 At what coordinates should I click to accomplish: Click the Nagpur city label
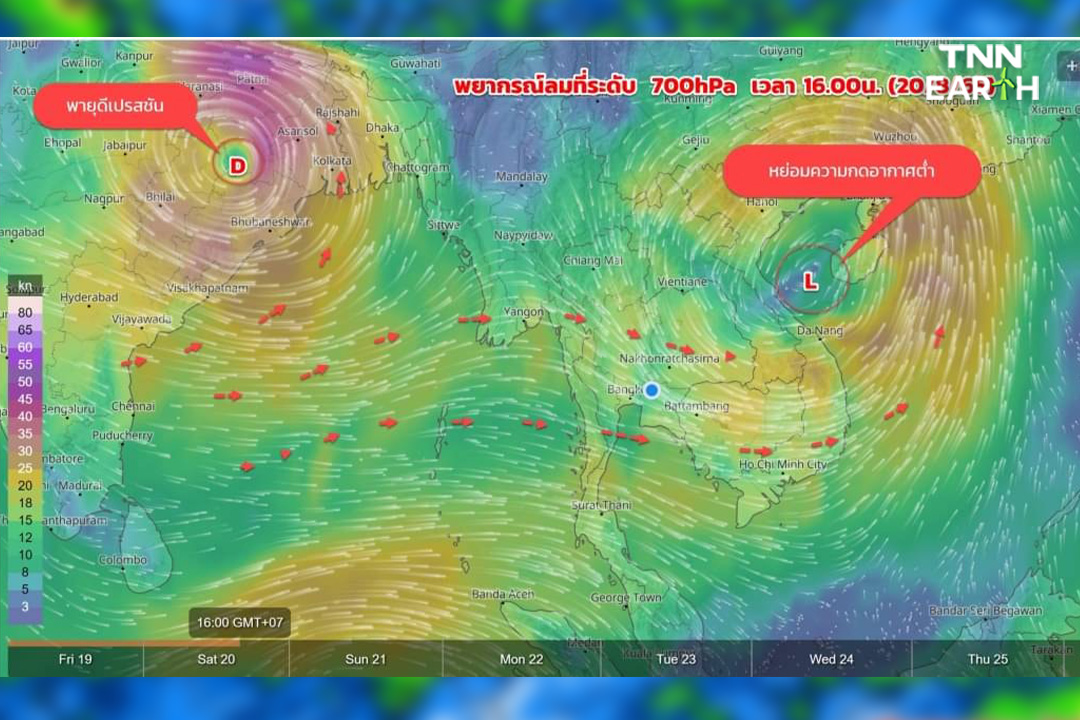point(104,198)
